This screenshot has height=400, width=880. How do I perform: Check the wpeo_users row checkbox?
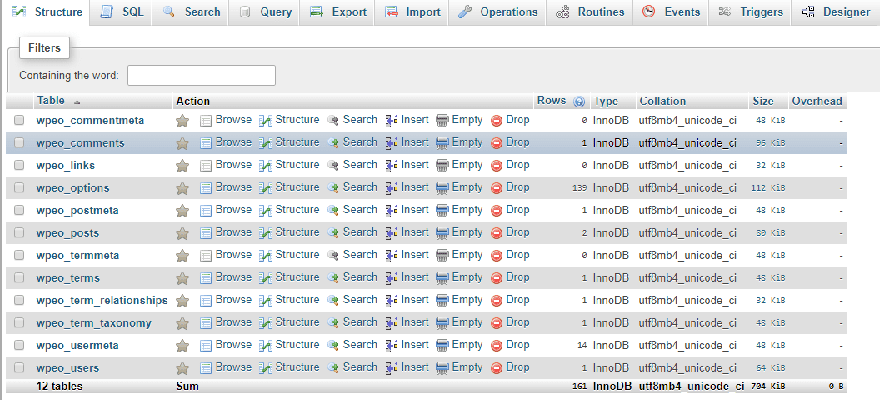19,367
